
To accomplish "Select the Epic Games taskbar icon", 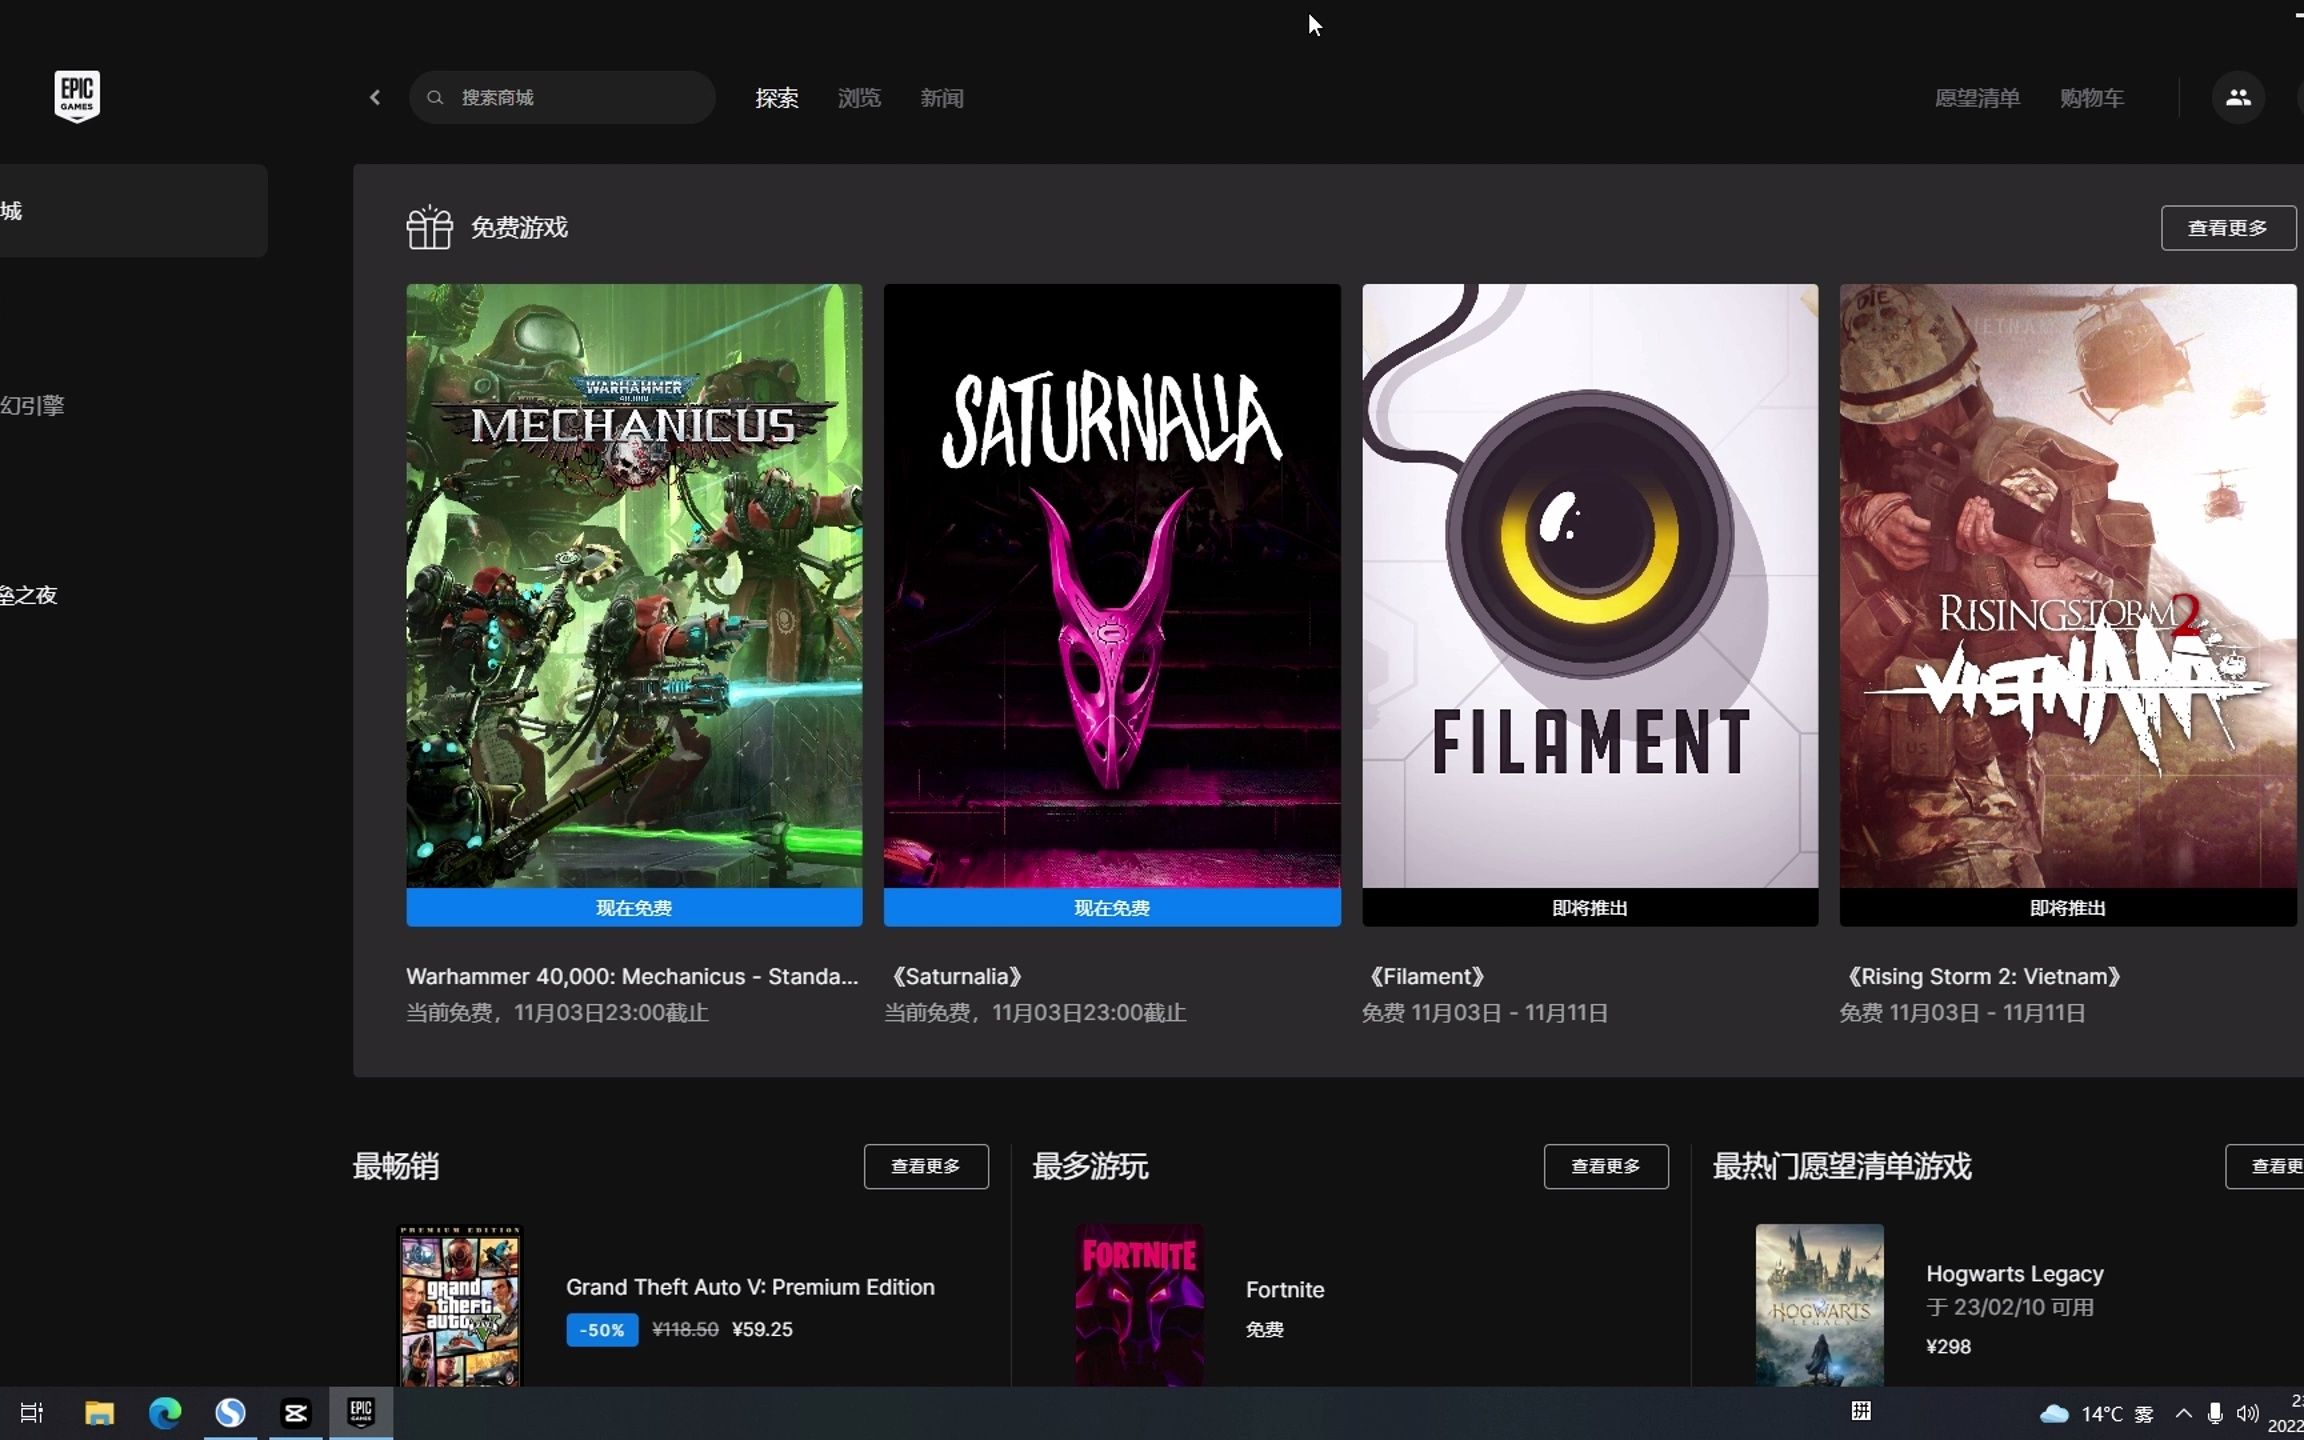I will pos(361,1413).
